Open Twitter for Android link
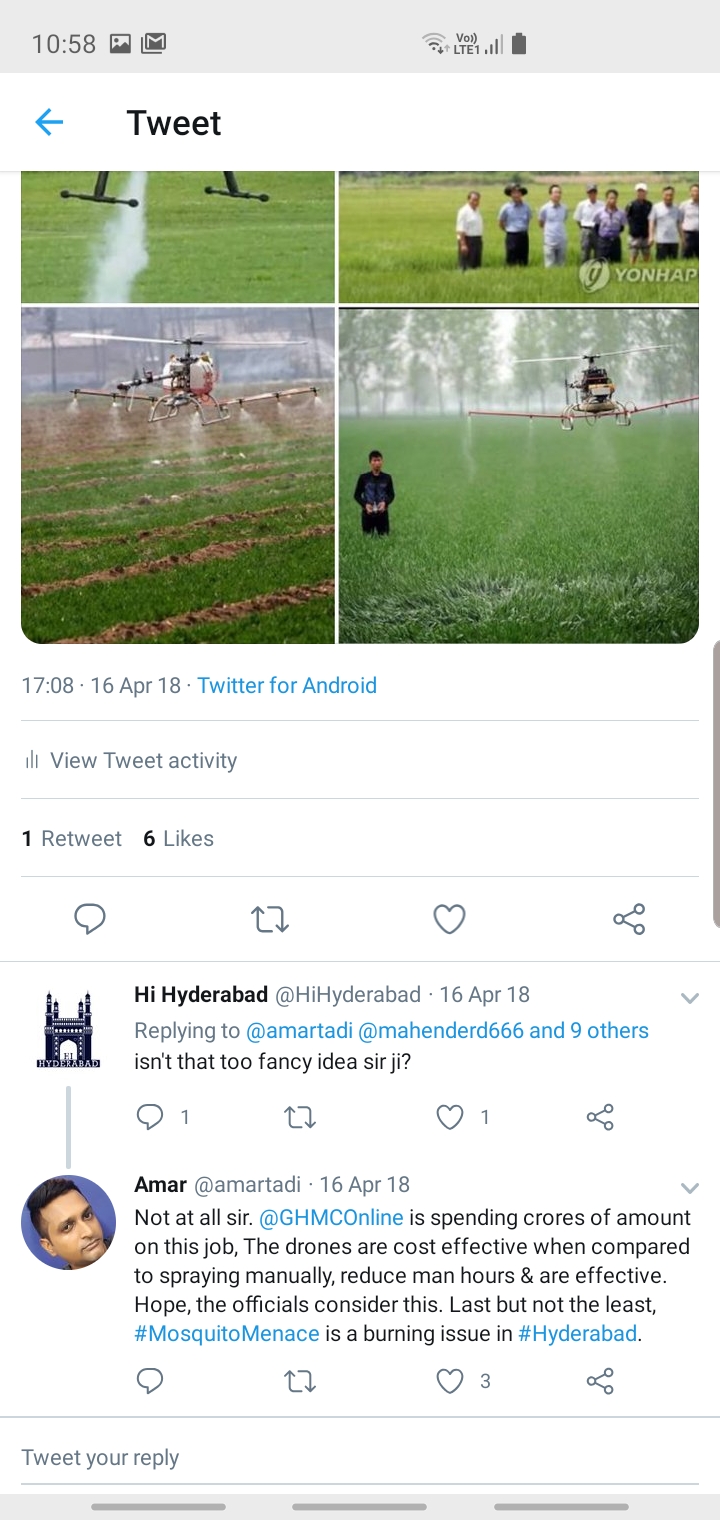 [287, 685]
